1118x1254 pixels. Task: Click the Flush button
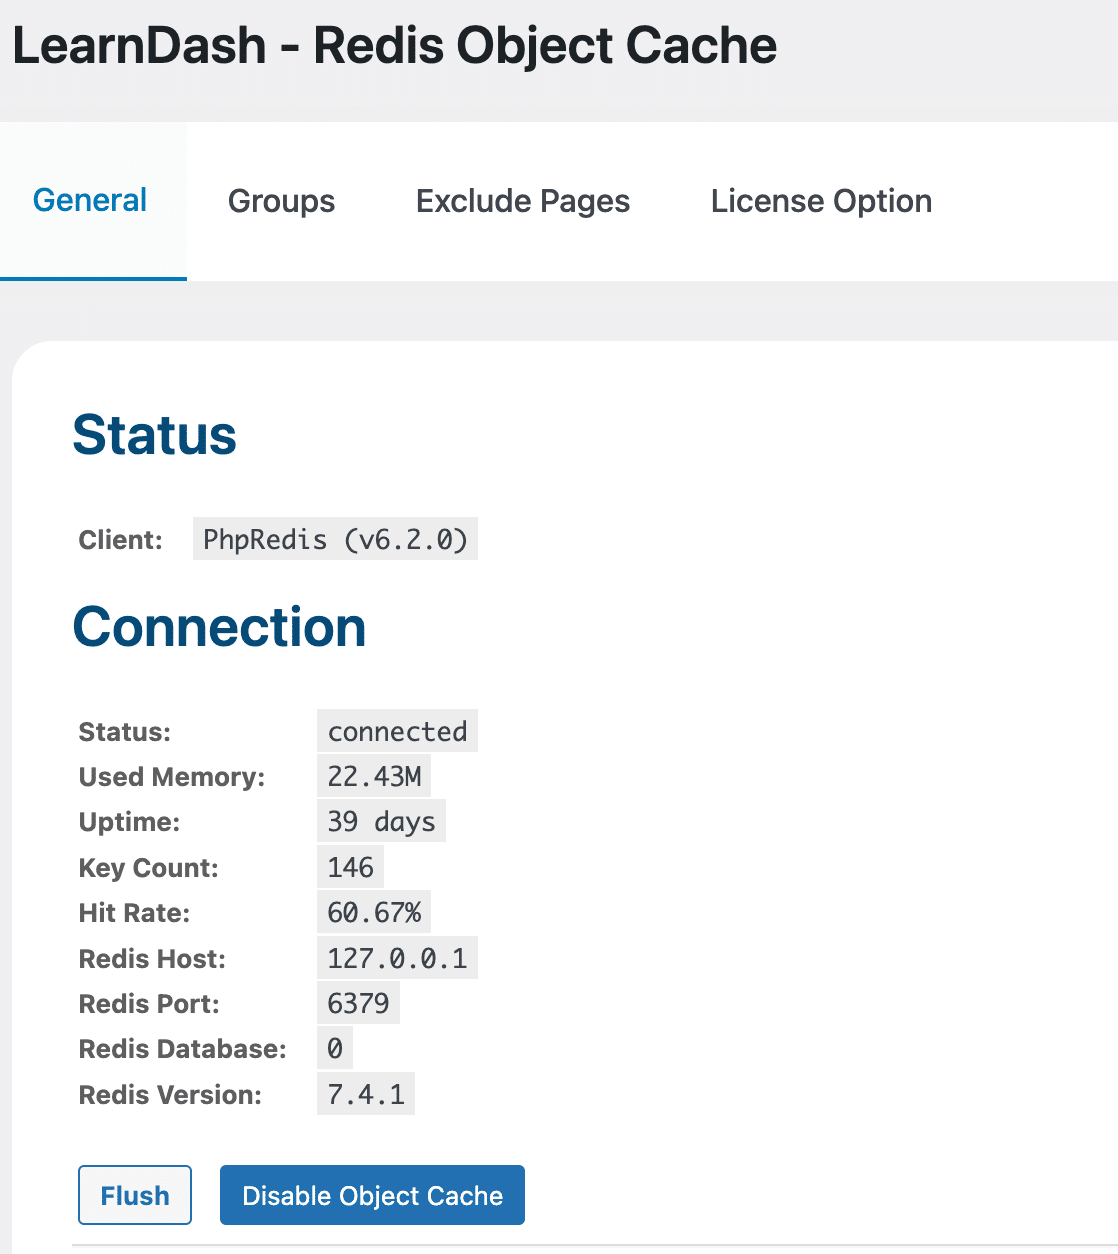coord(135,1195)
